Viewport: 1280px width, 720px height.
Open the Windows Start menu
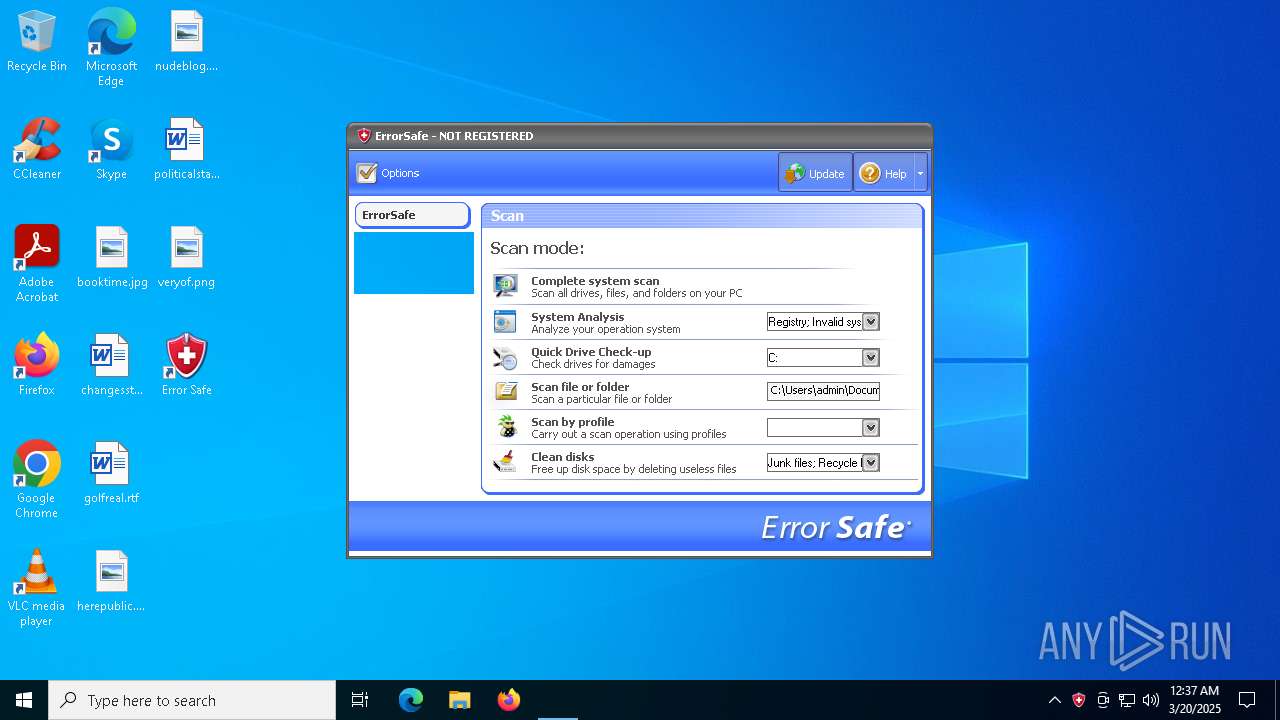coord(24,700)
